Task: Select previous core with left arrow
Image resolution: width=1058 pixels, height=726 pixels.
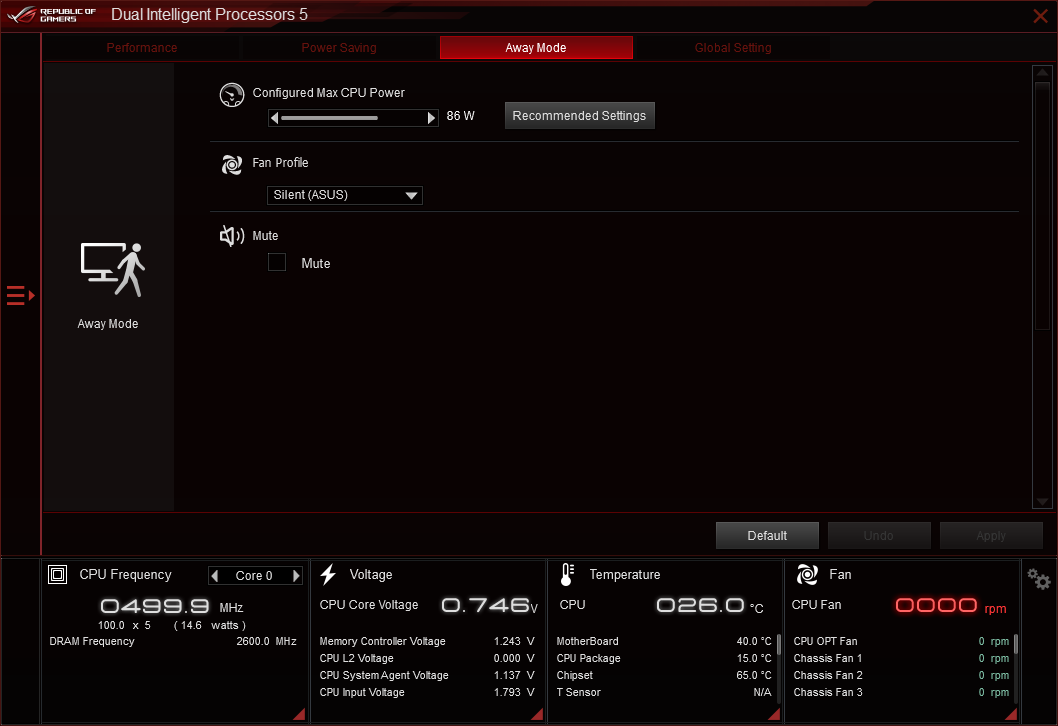Action: click(215, 576)
